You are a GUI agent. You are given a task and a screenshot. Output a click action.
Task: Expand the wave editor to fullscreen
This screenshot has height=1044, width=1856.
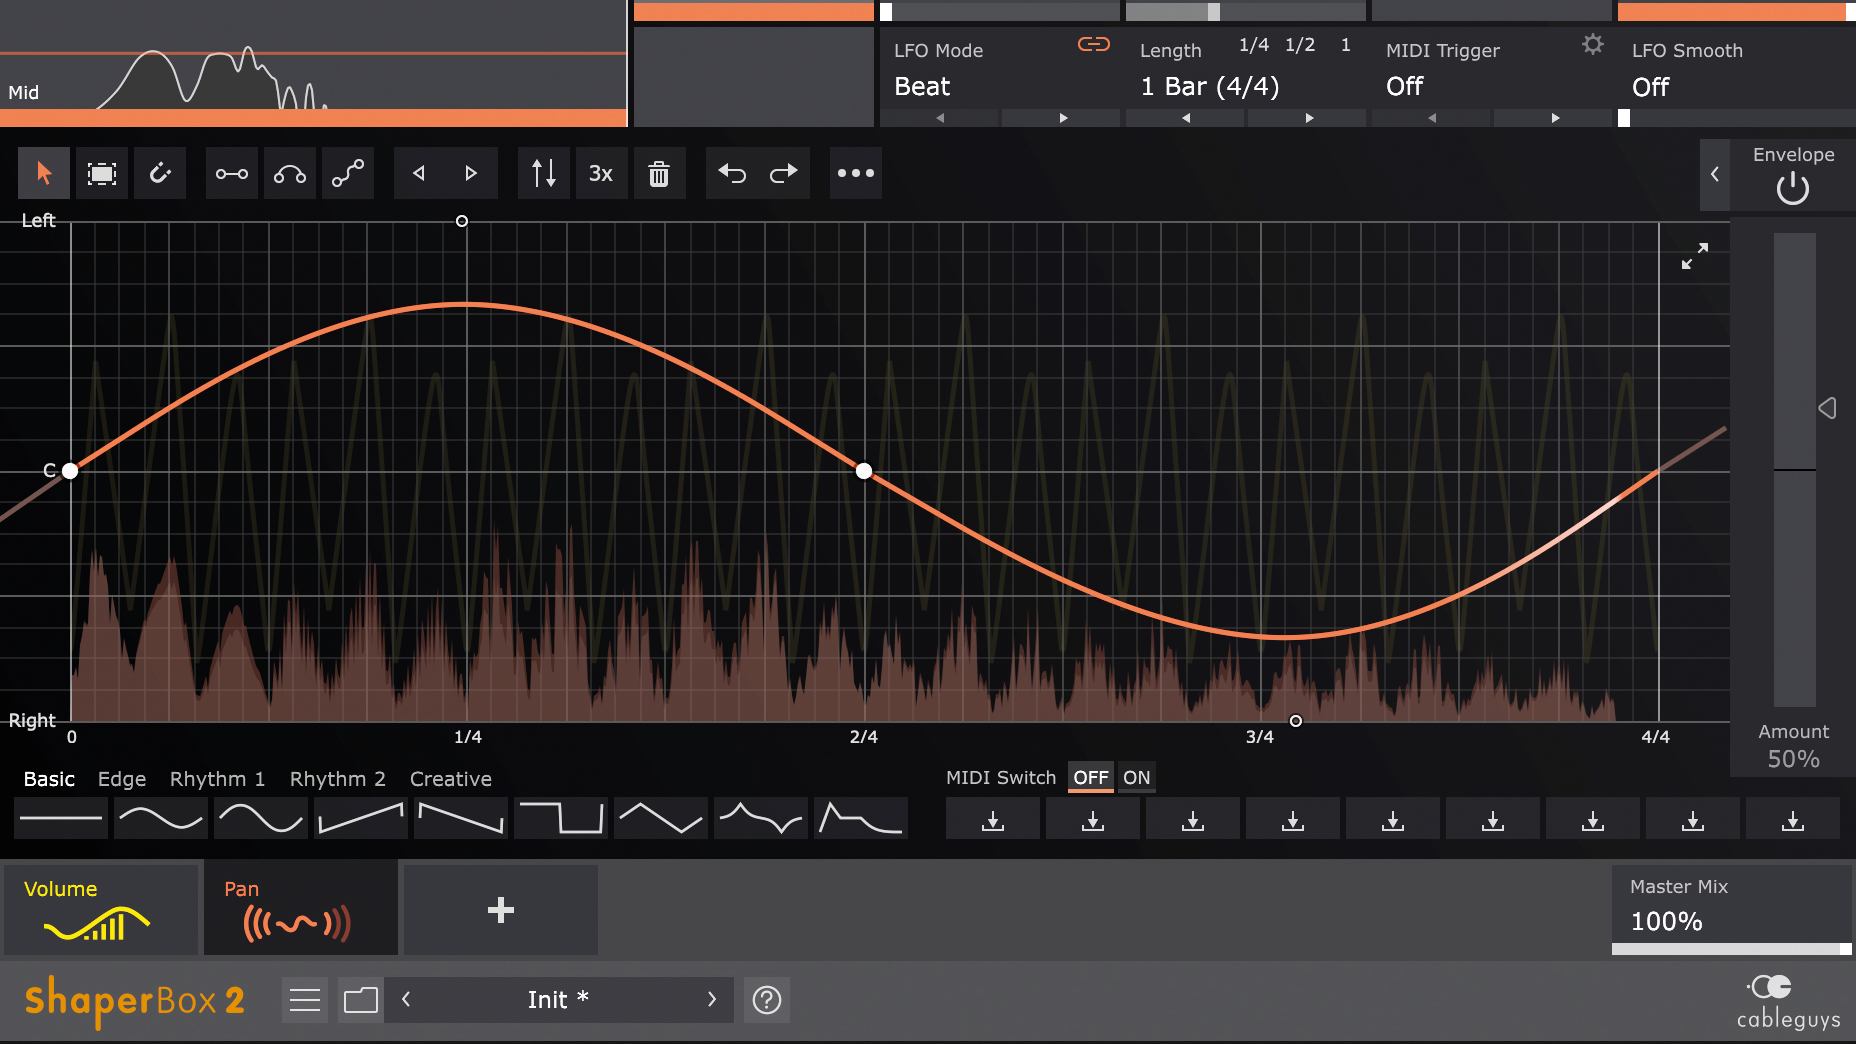click(1695, 256)
